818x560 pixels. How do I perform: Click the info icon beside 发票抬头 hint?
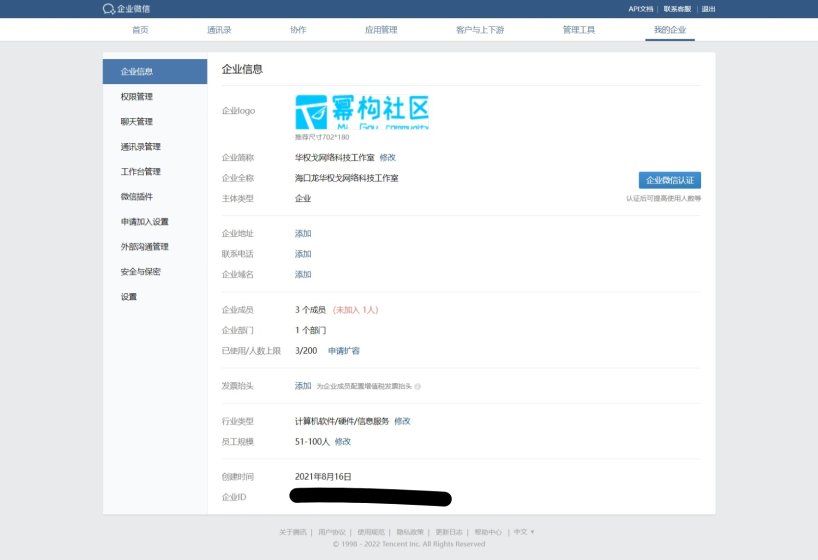point(417,386)
